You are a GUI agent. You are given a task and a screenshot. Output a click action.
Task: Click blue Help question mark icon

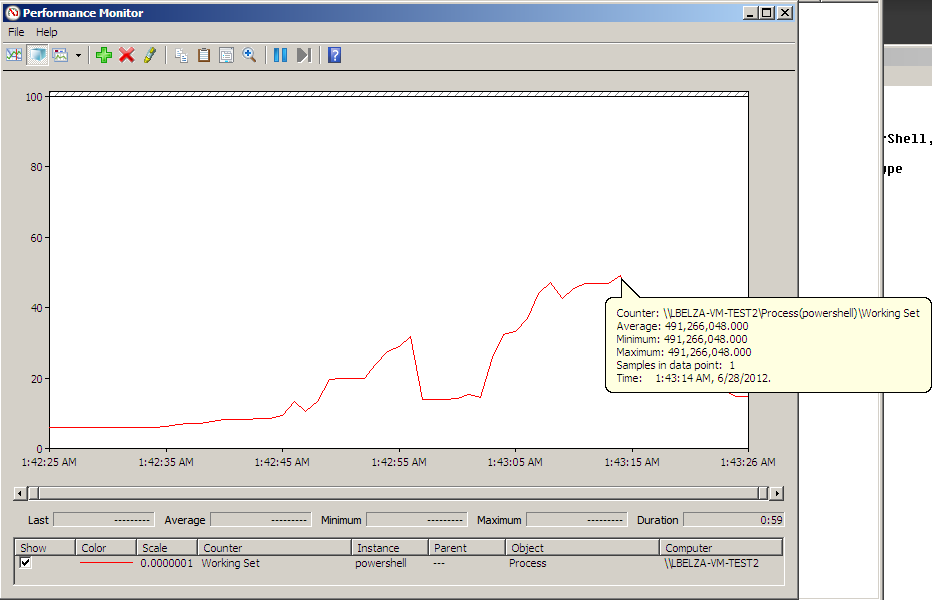tap(335, 55)
